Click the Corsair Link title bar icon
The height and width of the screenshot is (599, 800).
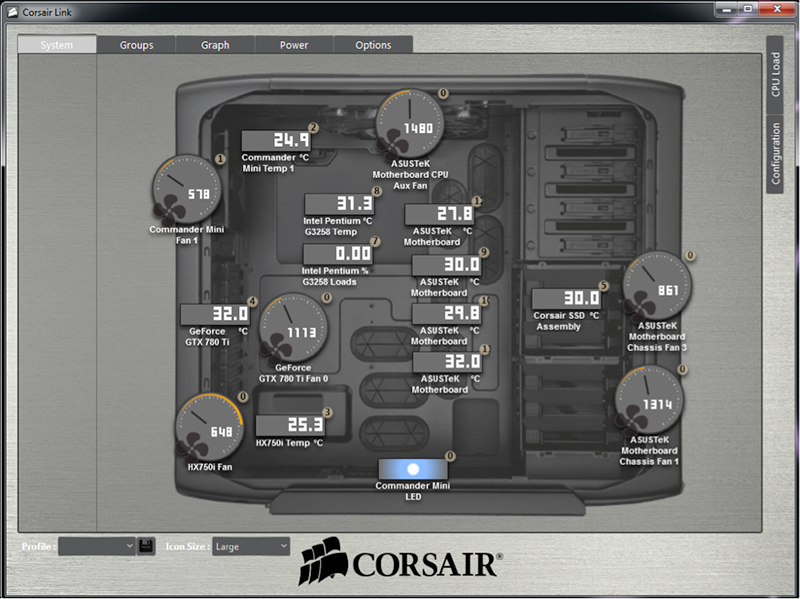(13, 12)
